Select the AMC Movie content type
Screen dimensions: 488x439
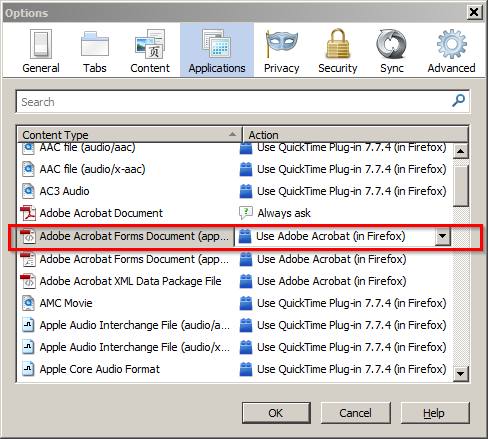click(66, 303)
